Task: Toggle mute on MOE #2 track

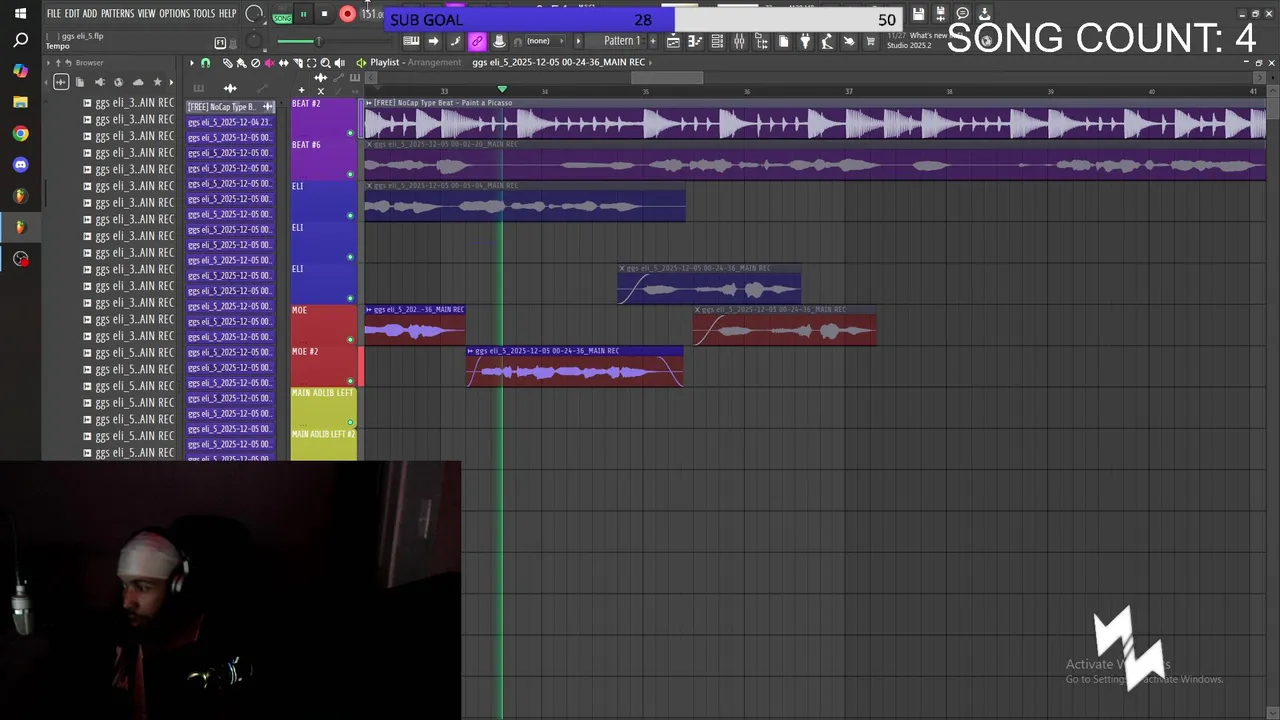Action: click(x=350, y=381)
